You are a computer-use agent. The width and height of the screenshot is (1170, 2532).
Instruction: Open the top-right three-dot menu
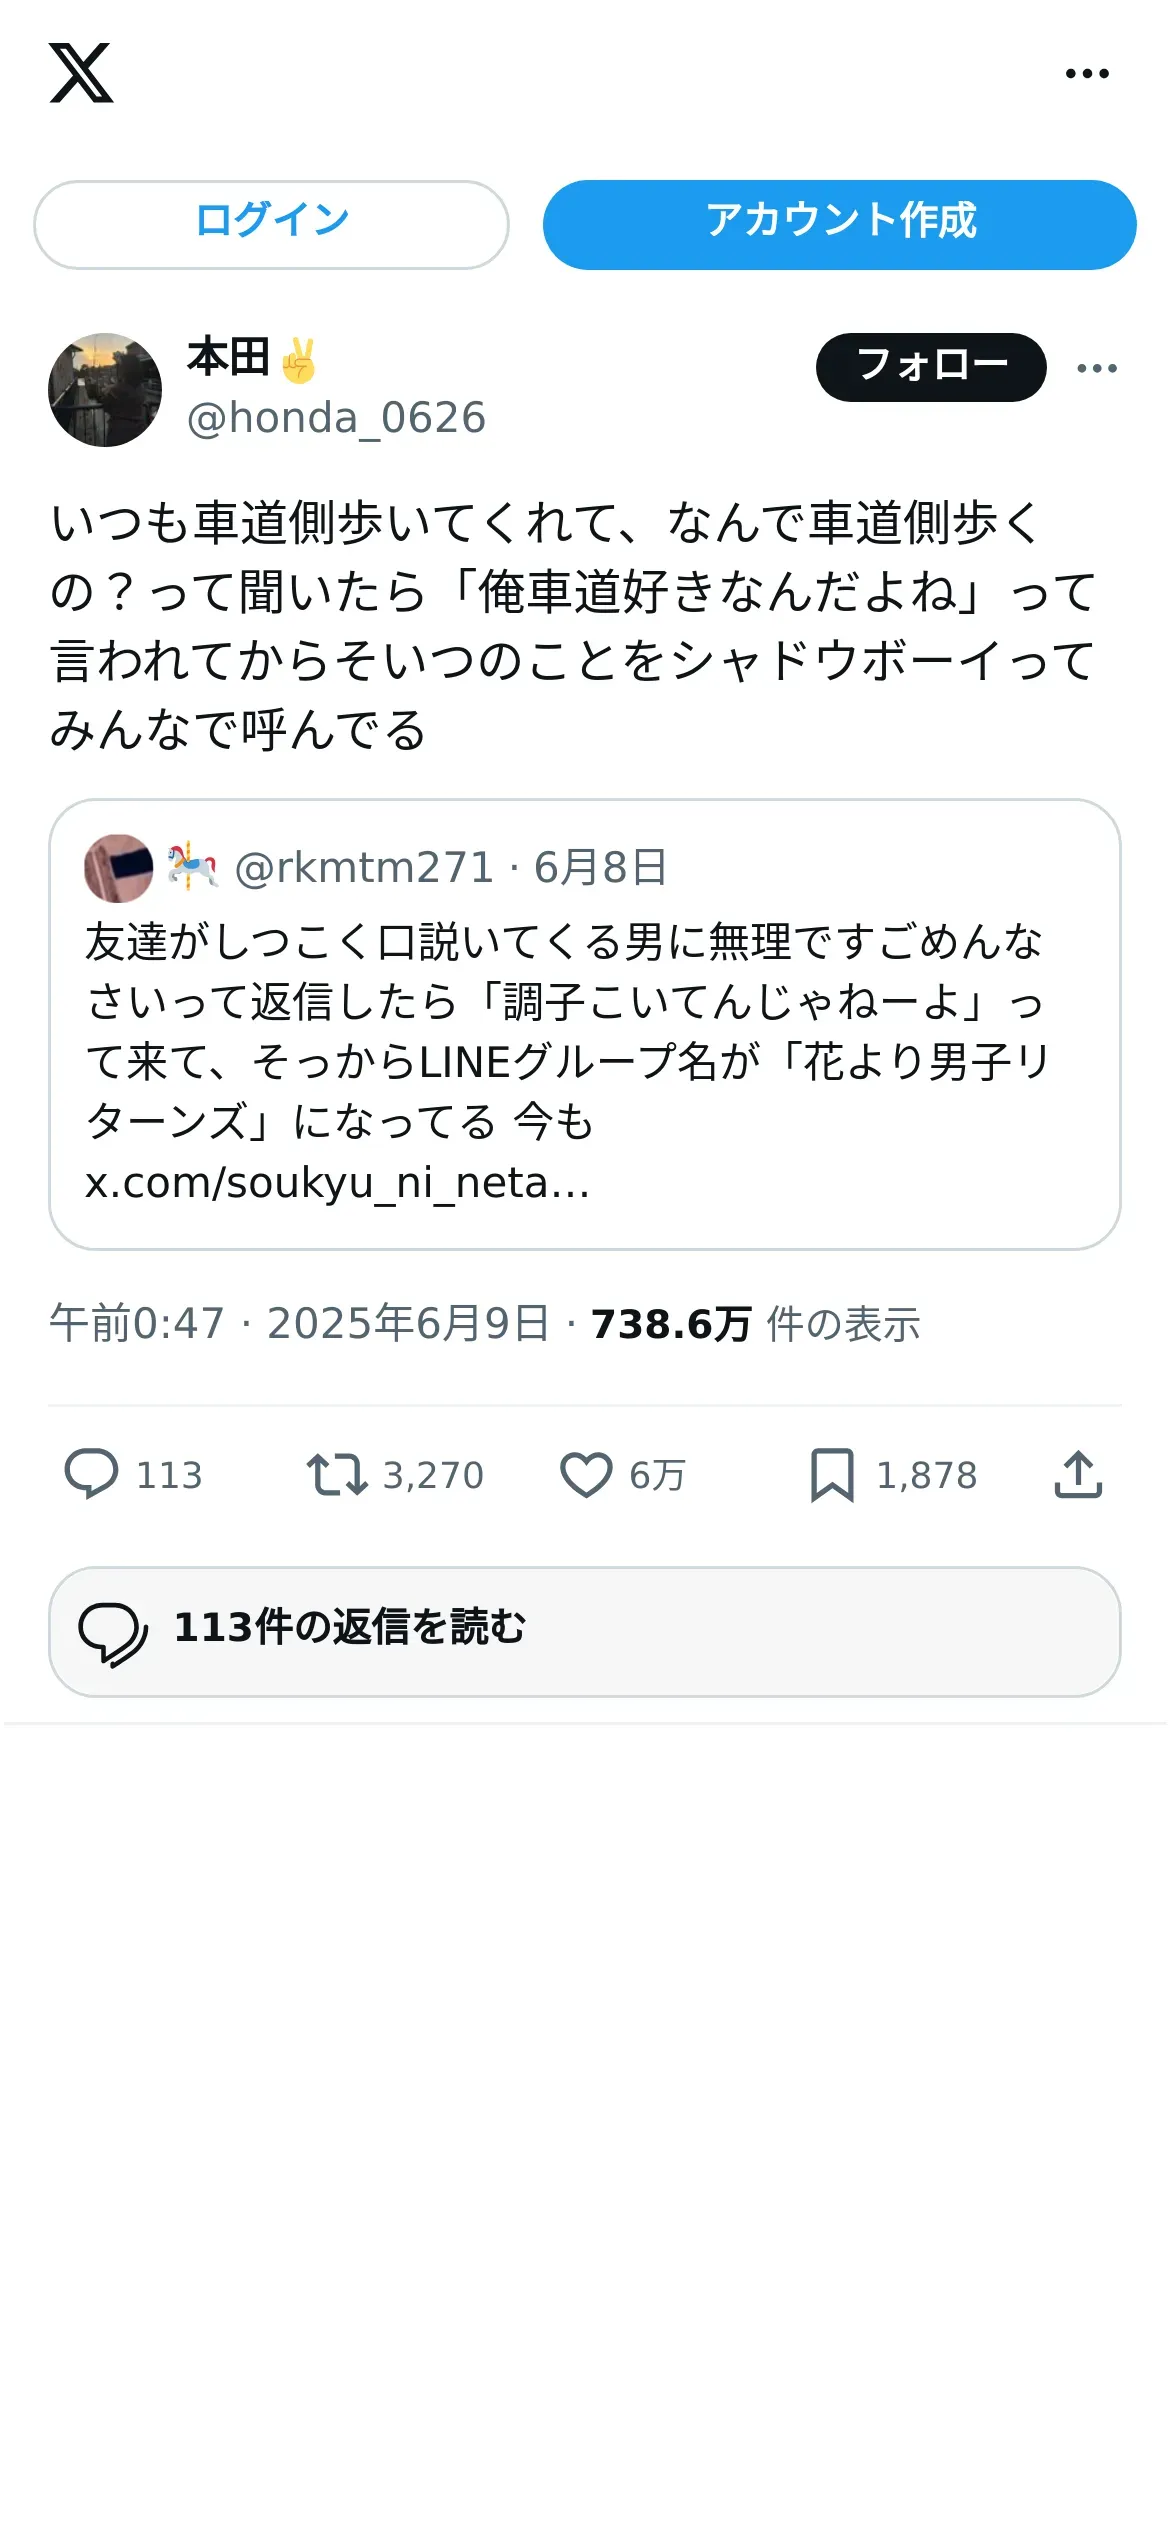pos(1087,73)
